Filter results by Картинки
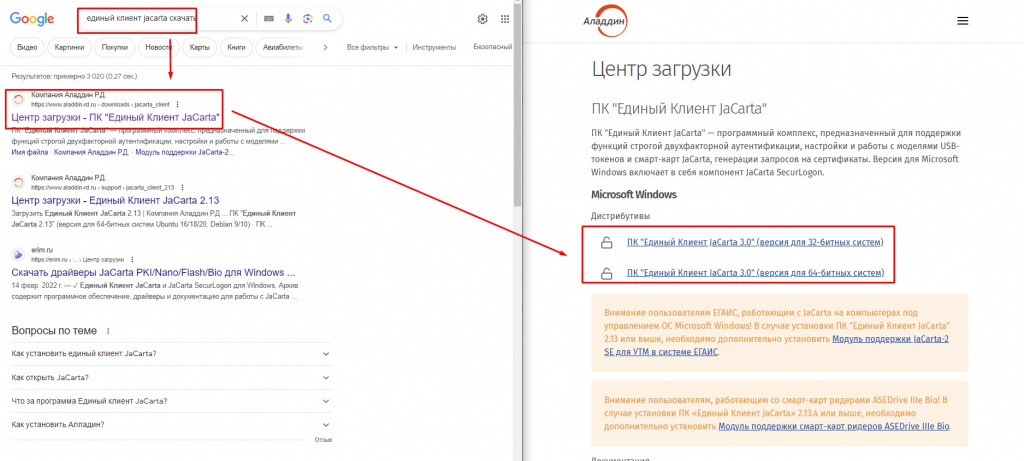The height and width of the screenshot is (461, 1024). 70,48
